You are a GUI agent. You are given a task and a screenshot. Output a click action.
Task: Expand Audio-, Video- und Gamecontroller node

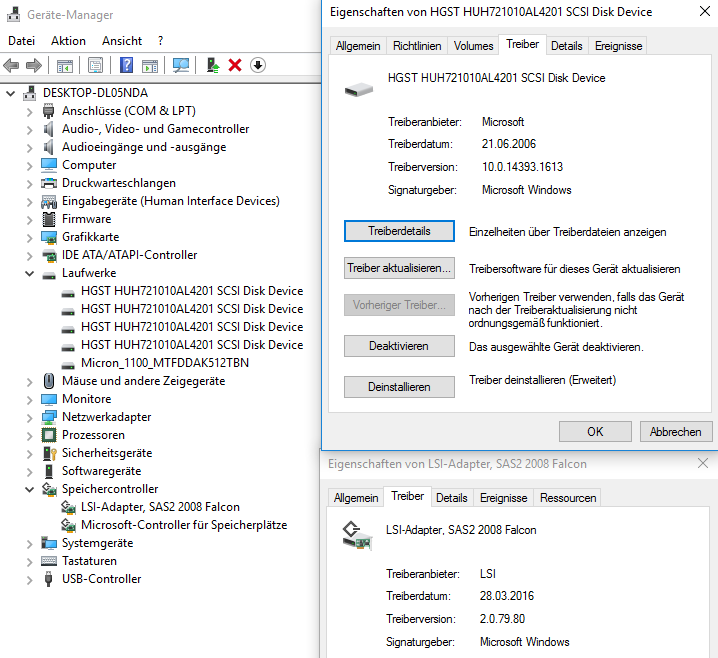pyautogui.click(x=30, y=130)
